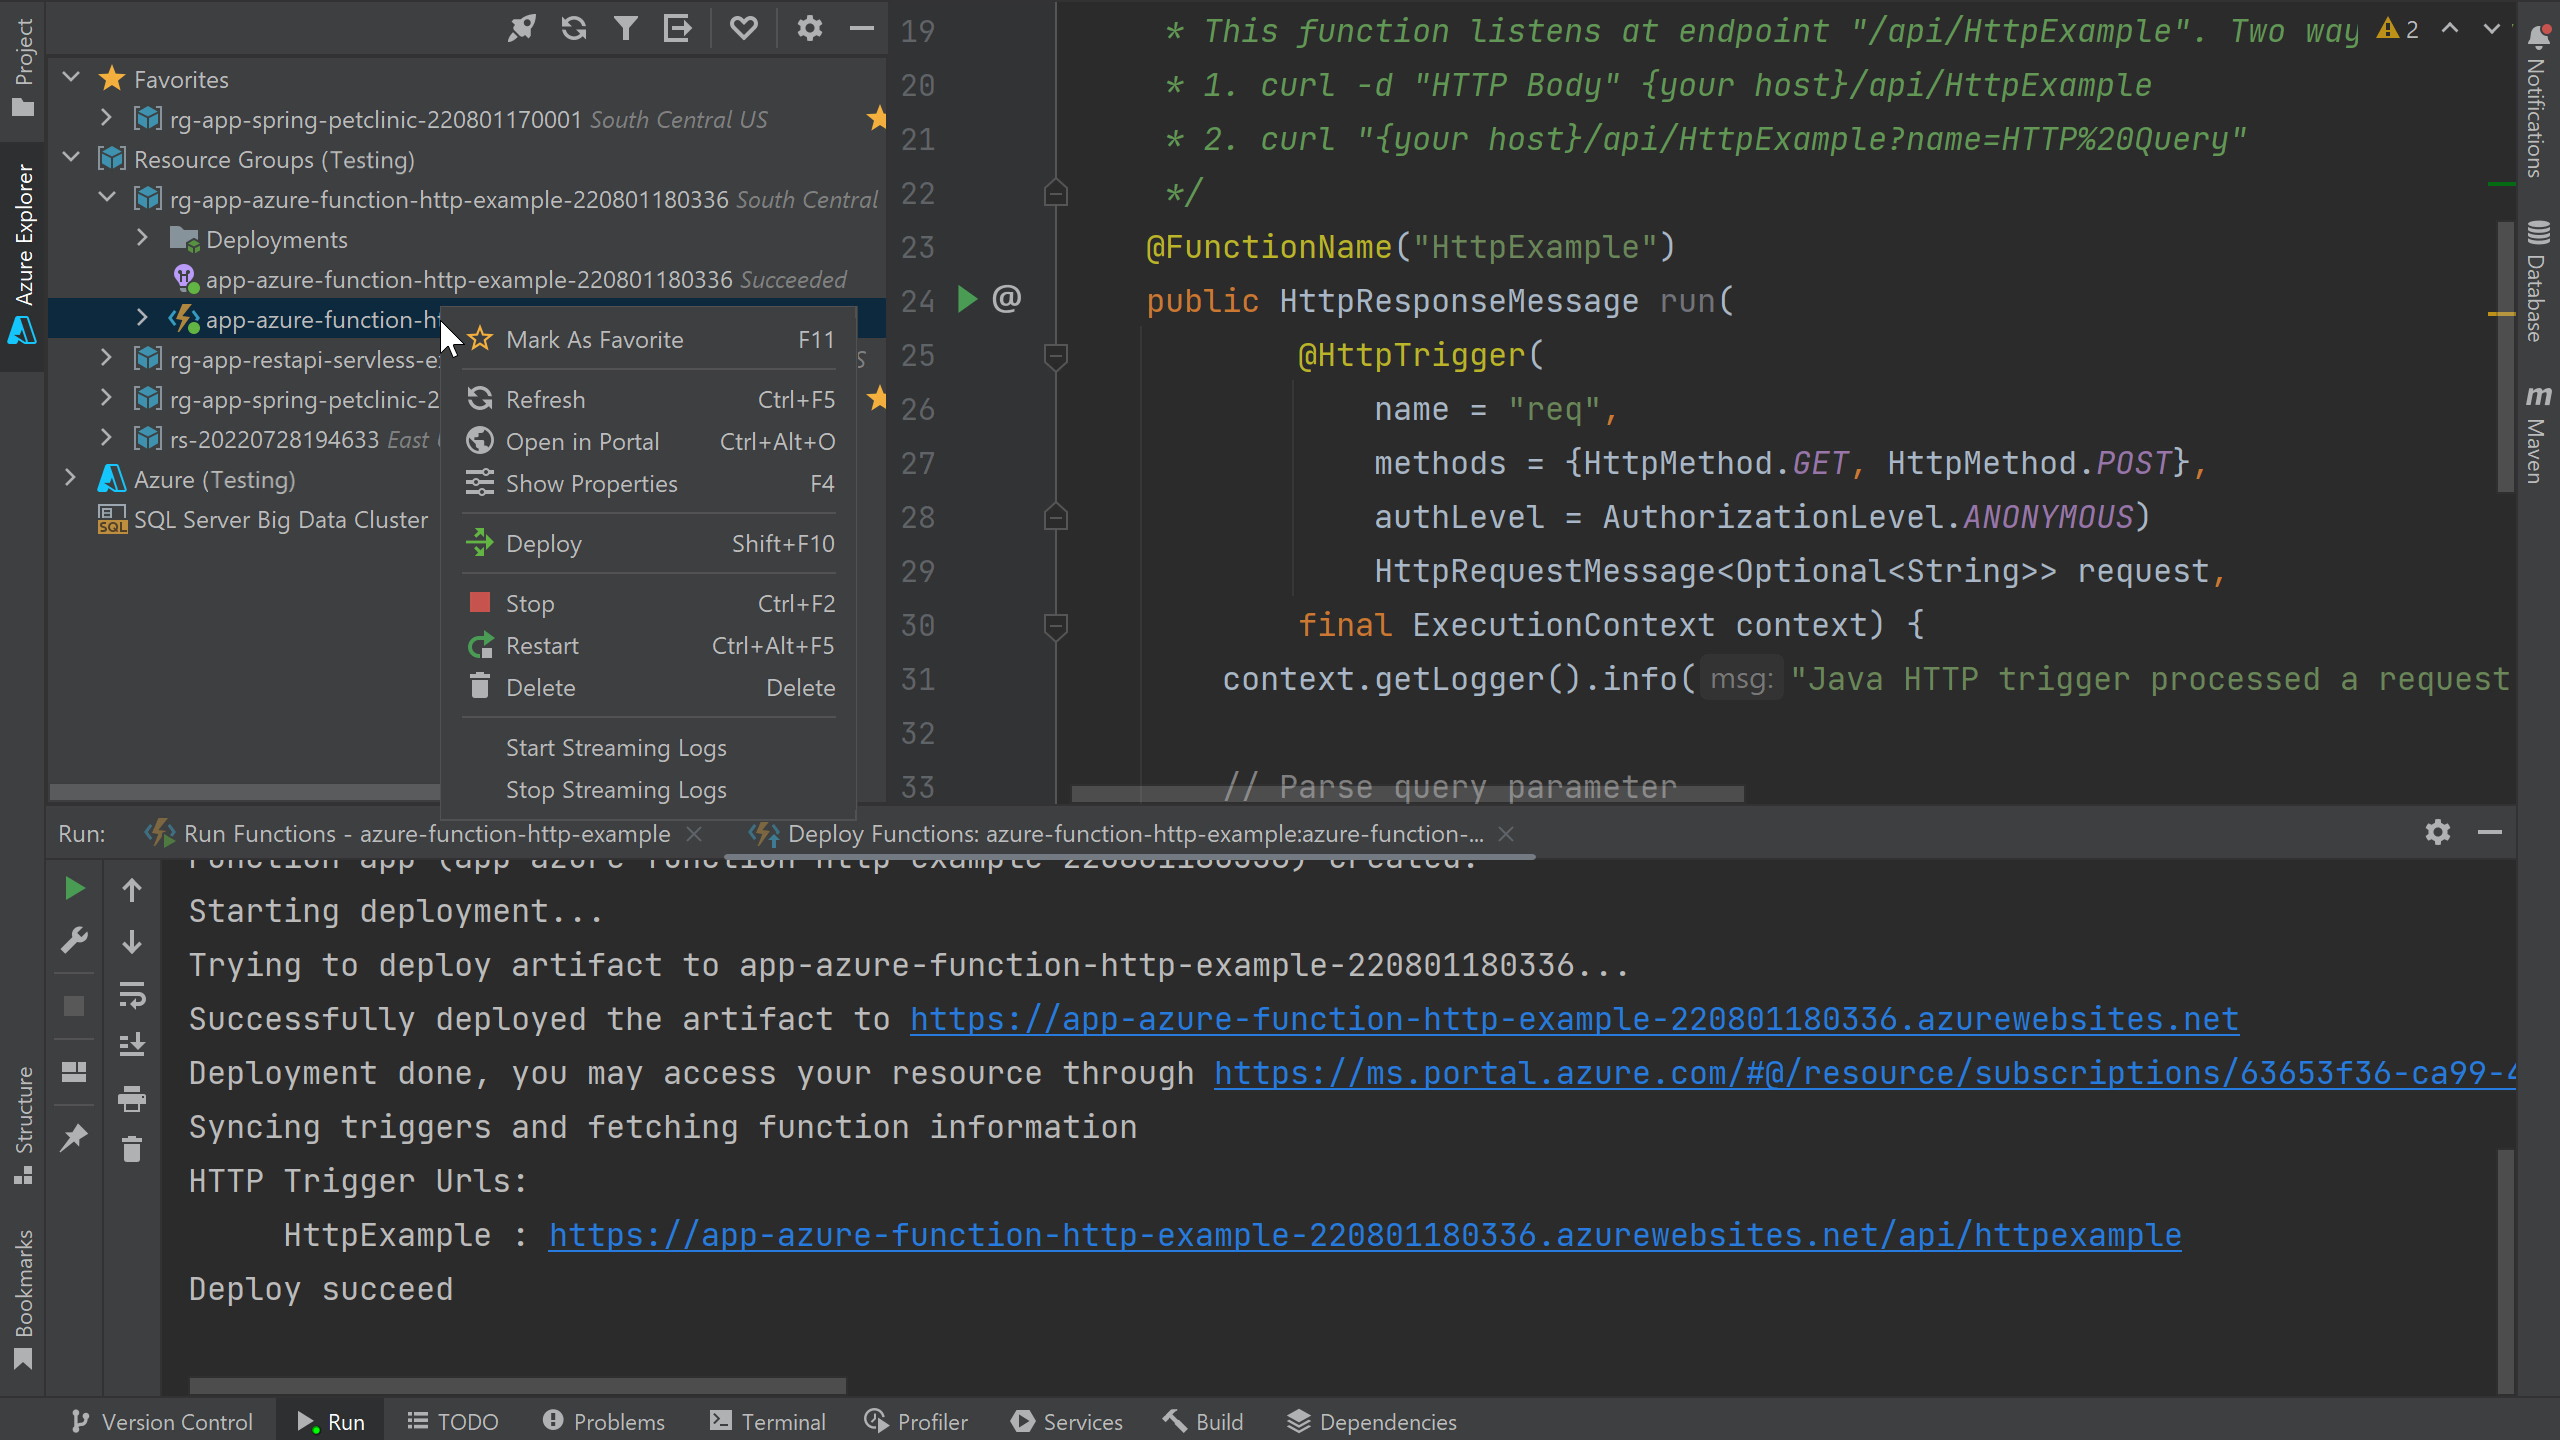Click the run gutter icon on line 24
The image size is (2560, 1440).
pos(967,299)
